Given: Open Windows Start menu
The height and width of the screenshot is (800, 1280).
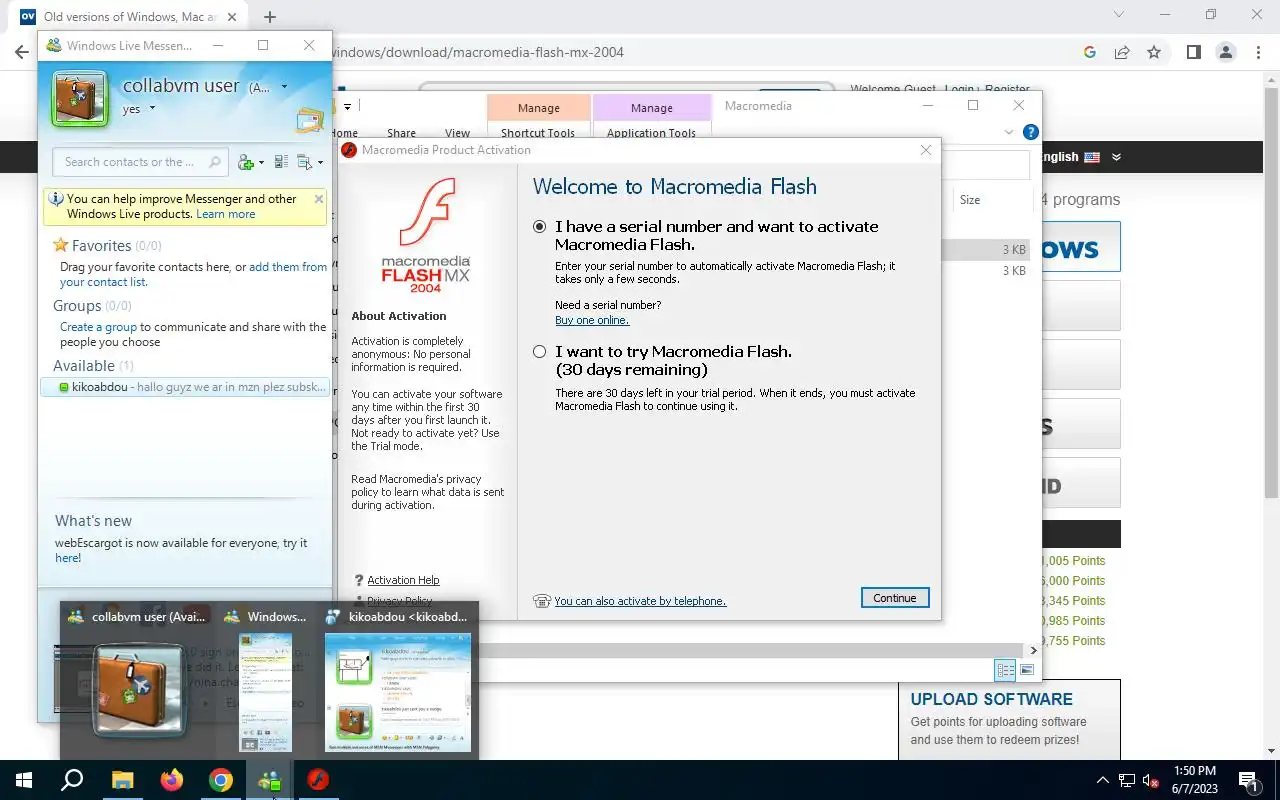Looking at the screenshot, I should [24, 780].
